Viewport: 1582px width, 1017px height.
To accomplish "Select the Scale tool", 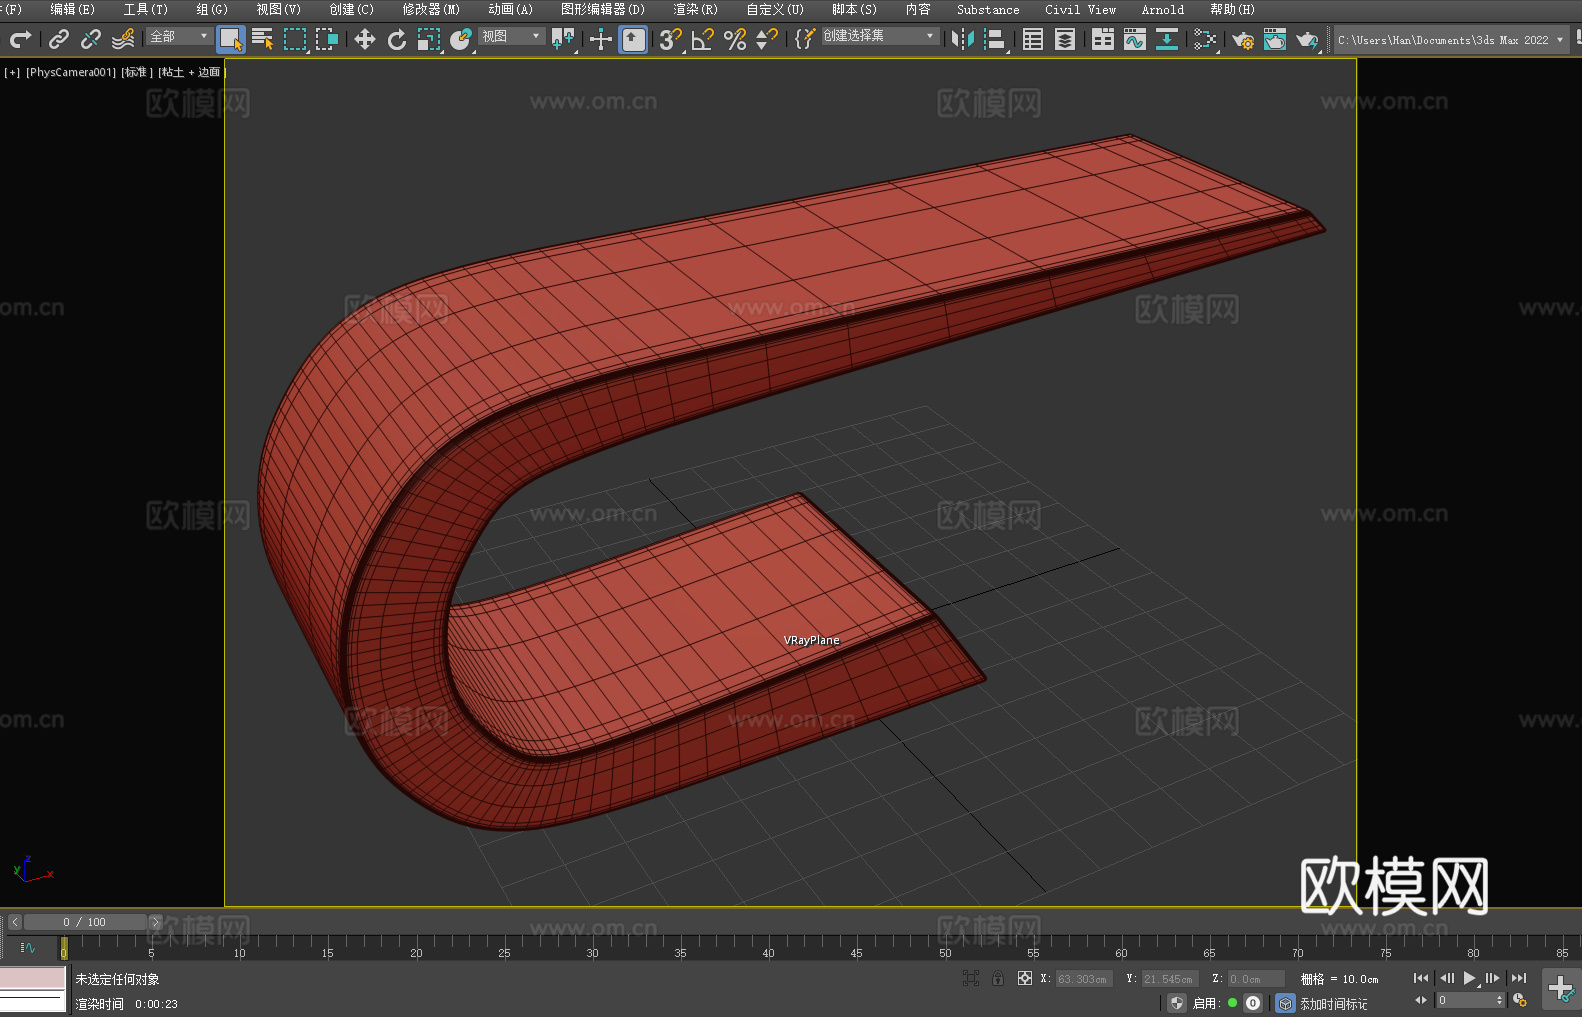I will point(429,39).
